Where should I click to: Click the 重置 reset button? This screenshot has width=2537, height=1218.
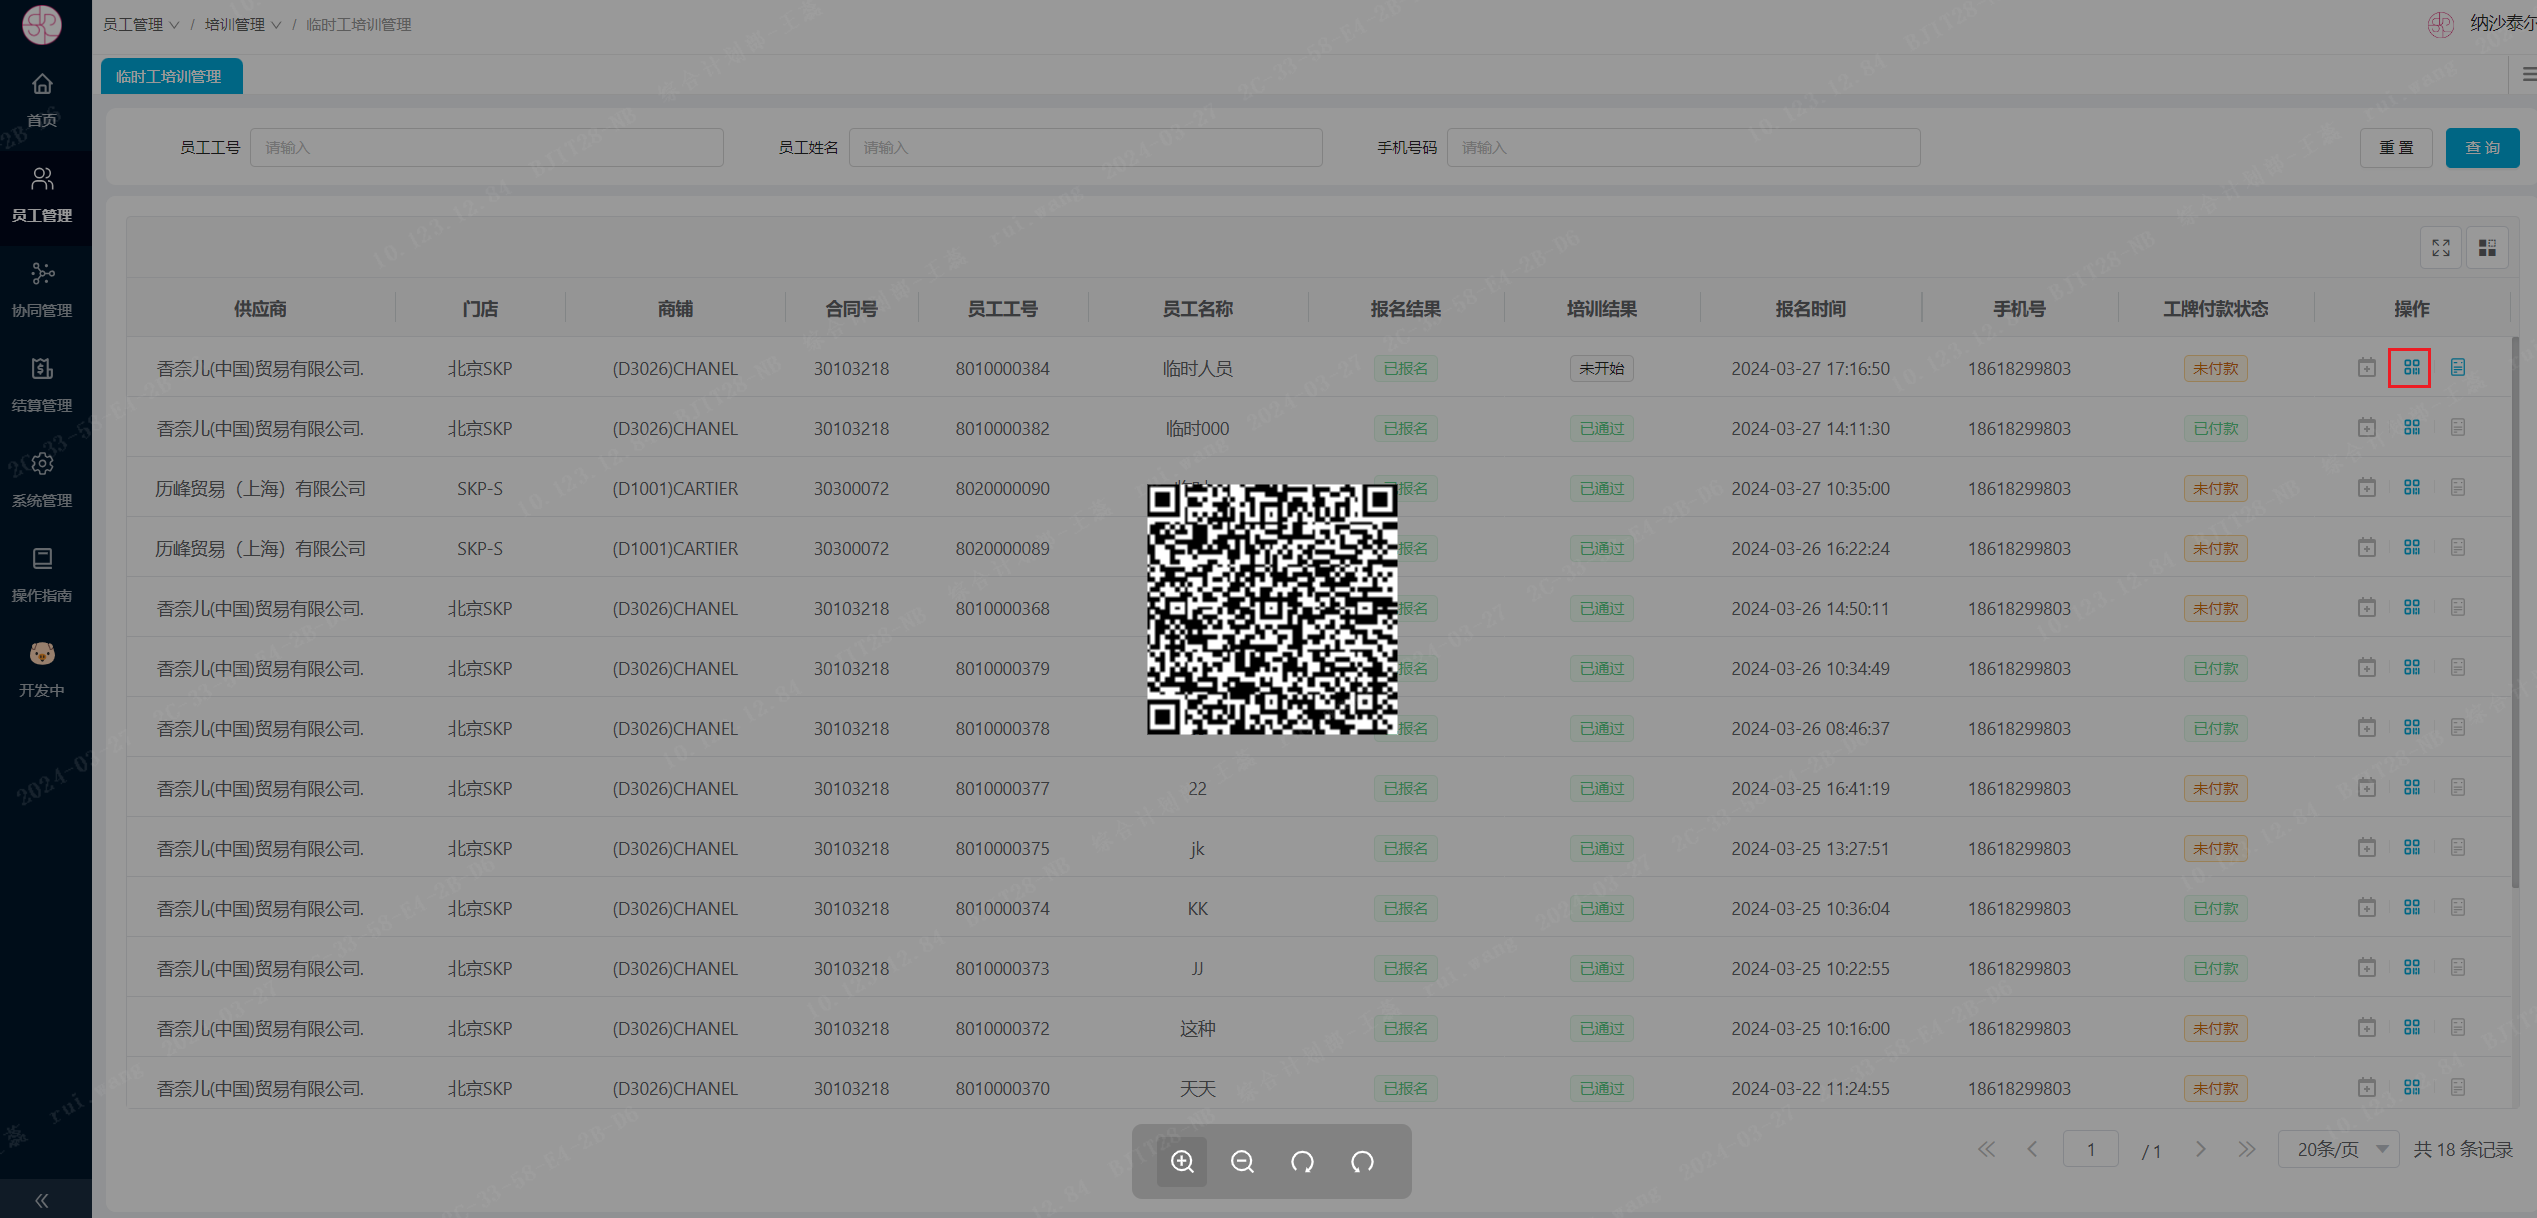[2396, 148]
